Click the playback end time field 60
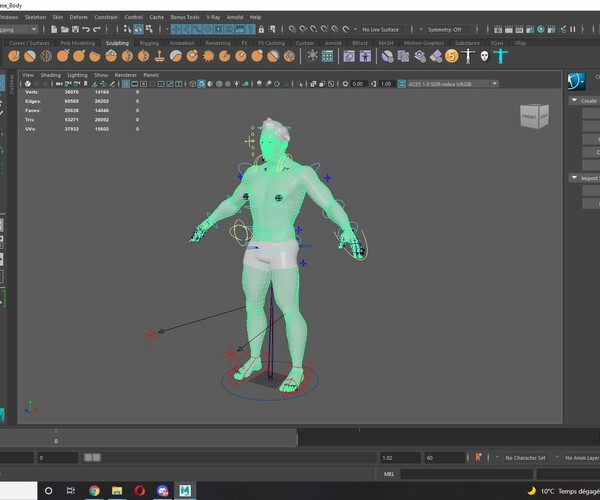This screenshot has height=500, width=600. click(444, 458)
